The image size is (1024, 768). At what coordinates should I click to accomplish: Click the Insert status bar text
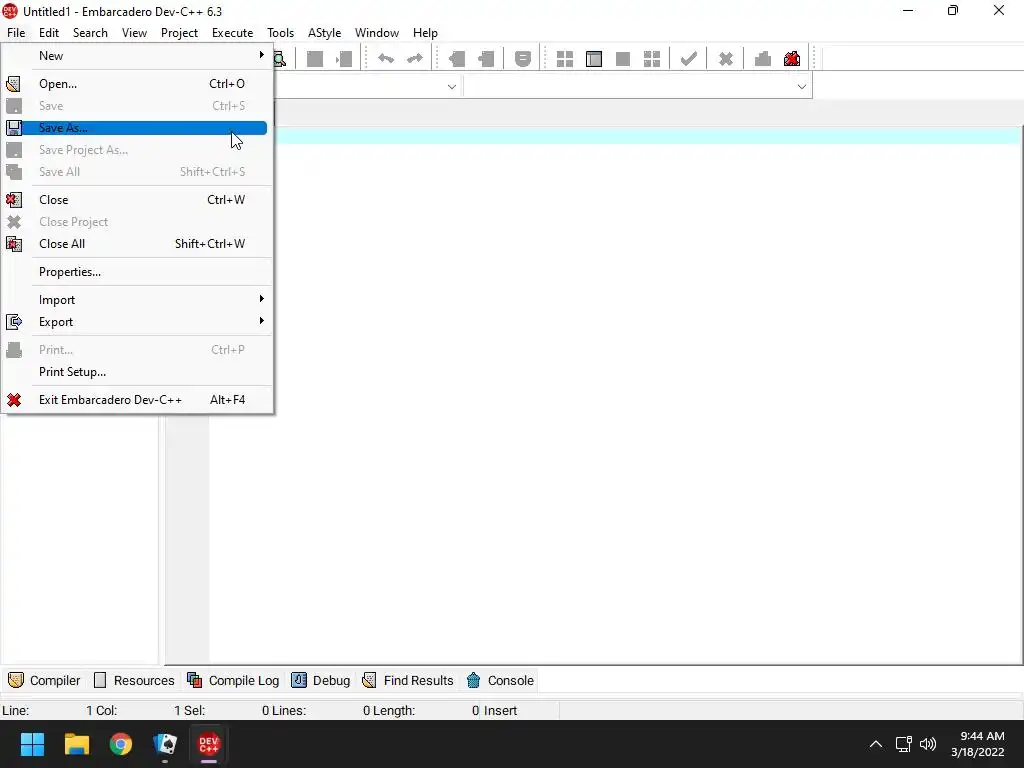tap(500, 711)
